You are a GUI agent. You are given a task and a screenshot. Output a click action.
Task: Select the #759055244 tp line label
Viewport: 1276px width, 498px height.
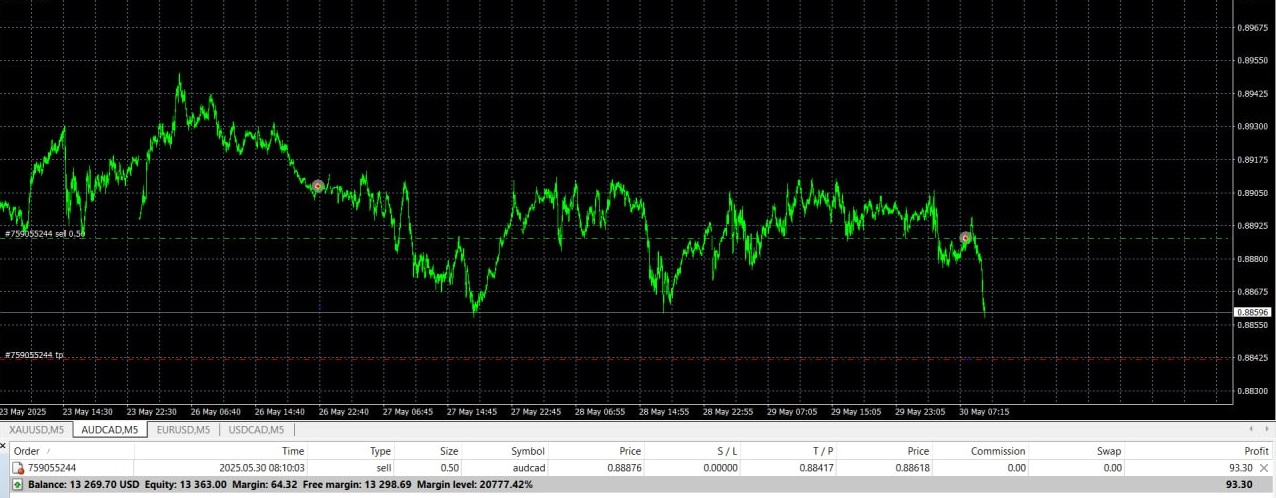[33, 355]
